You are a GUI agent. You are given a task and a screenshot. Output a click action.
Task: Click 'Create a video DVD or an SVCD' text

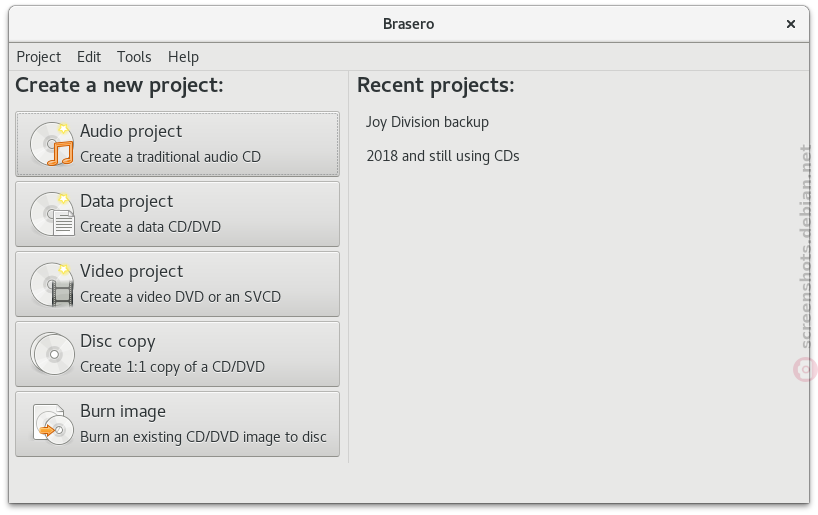181,297
